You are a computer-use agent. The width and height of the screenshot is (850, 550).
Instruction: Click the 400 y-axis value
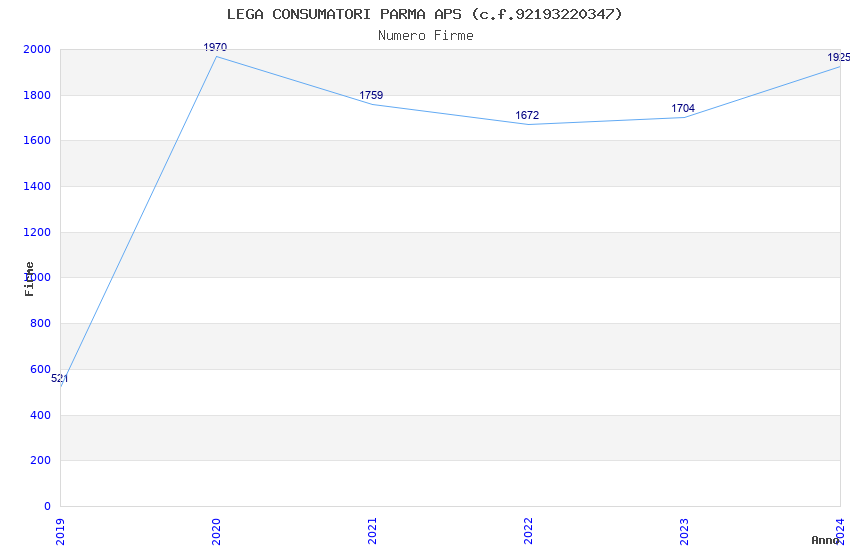(41, 416)
